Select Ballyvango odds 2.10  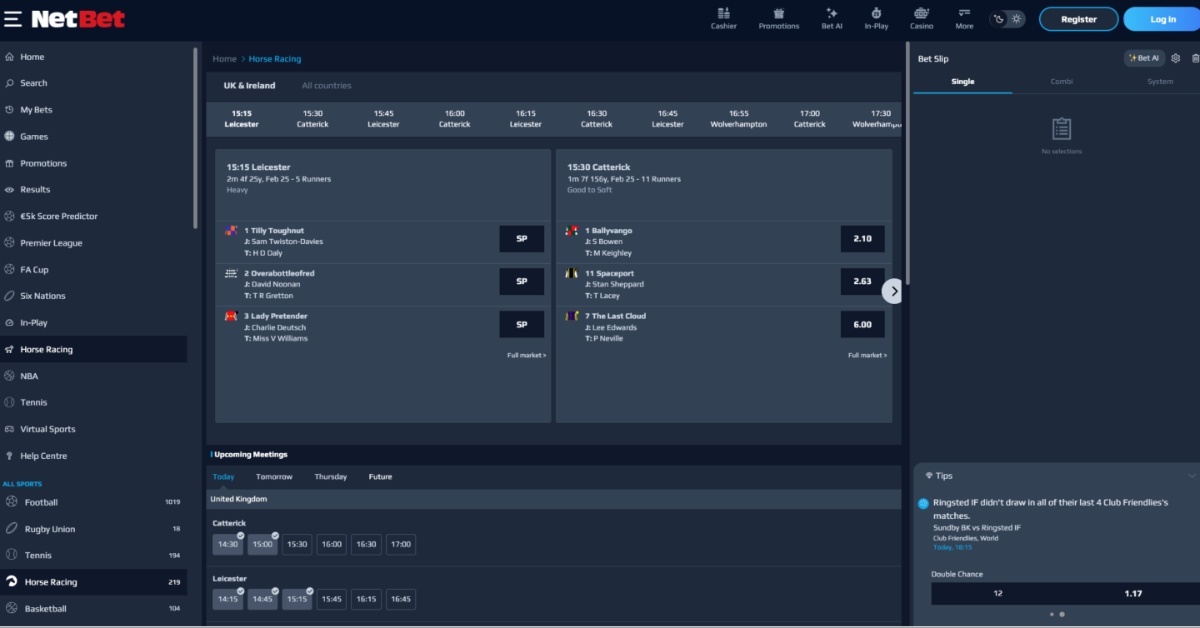tap(862, 239)
